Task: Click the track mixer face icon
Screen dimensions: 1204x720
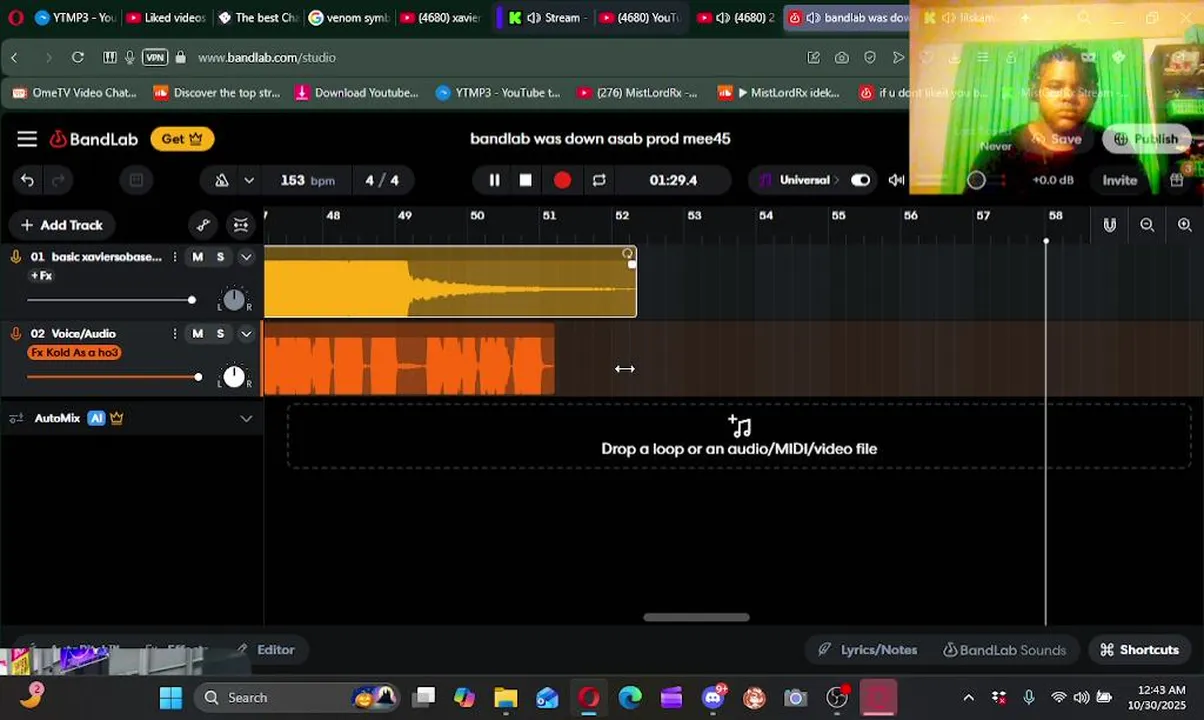Action: (x=241, y=225)
